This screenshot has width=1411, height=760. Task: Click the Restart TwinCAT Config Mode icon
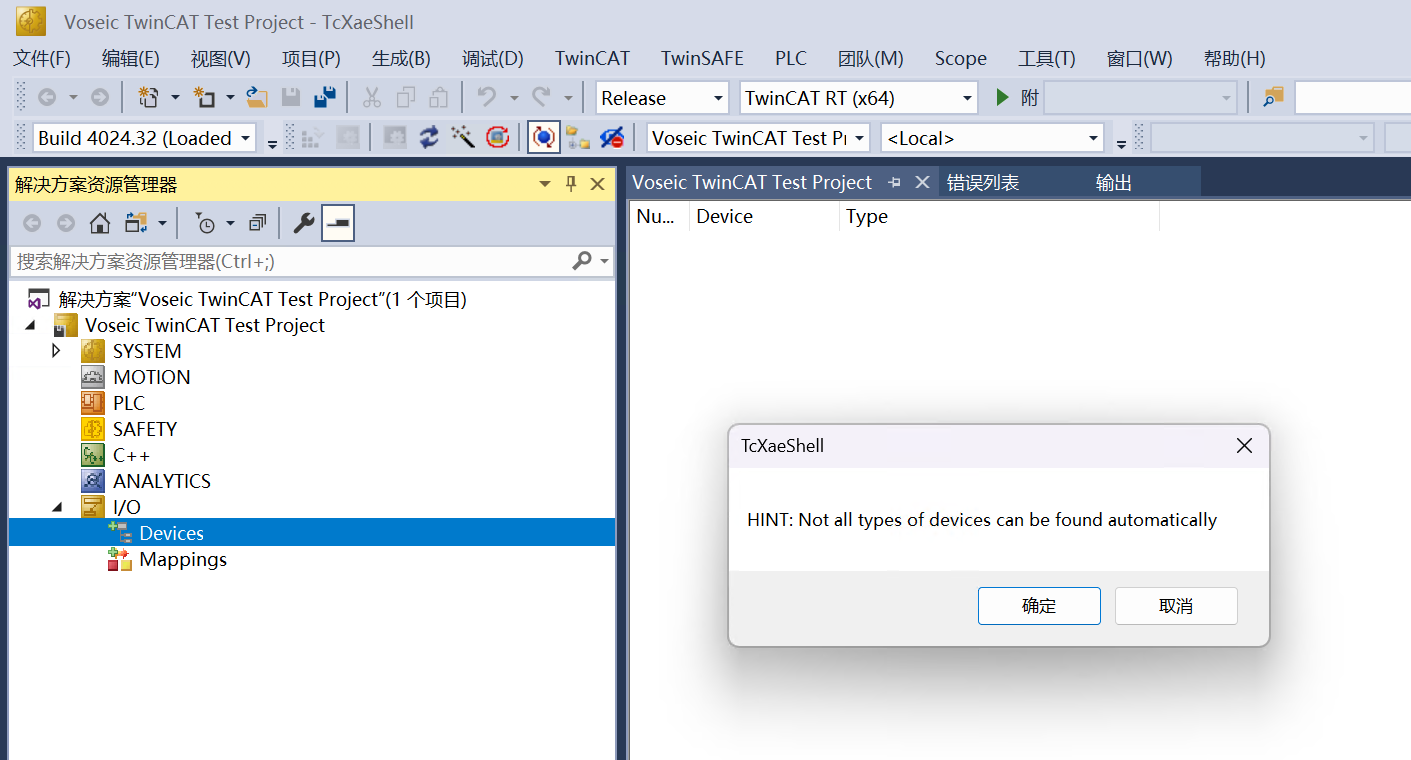(498, 137)
